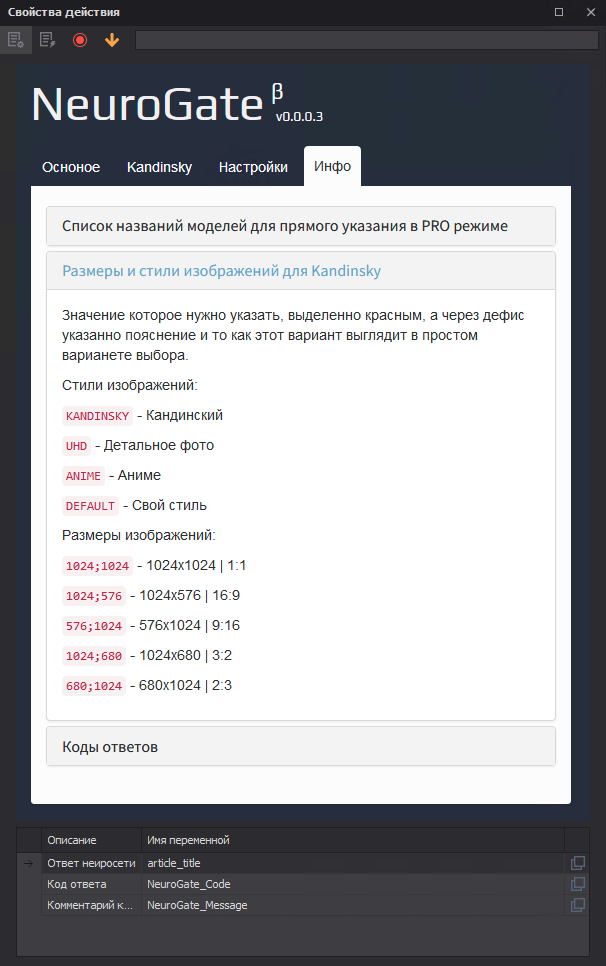
Task: Go to the Настройки tab
Action: (253, 167)
